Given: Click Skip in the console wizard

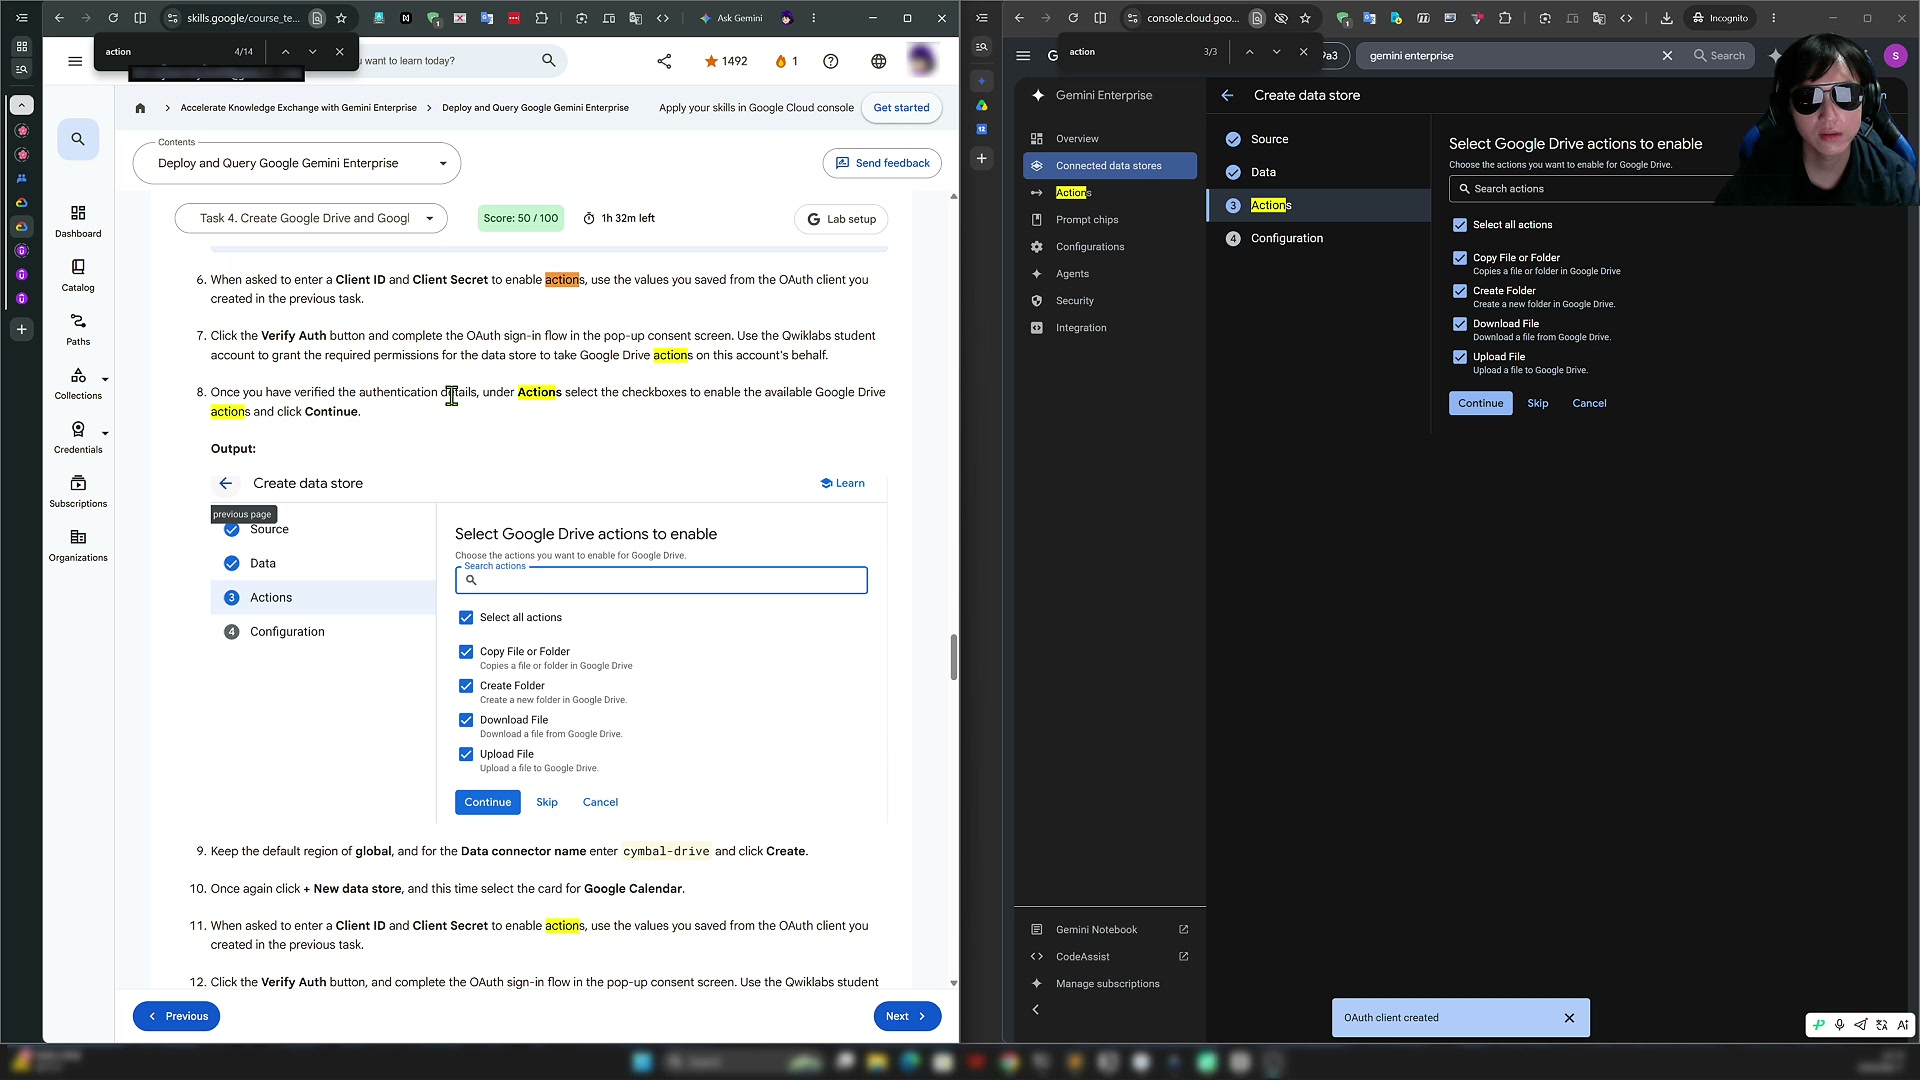Looking at the screenshot, I should coord(1537,404).
